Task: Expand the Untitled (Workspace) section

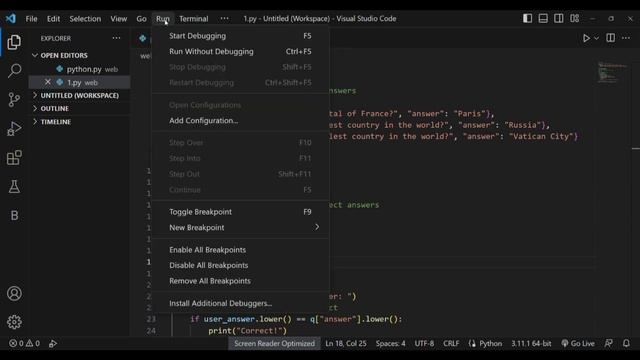Action: (80, 95)
